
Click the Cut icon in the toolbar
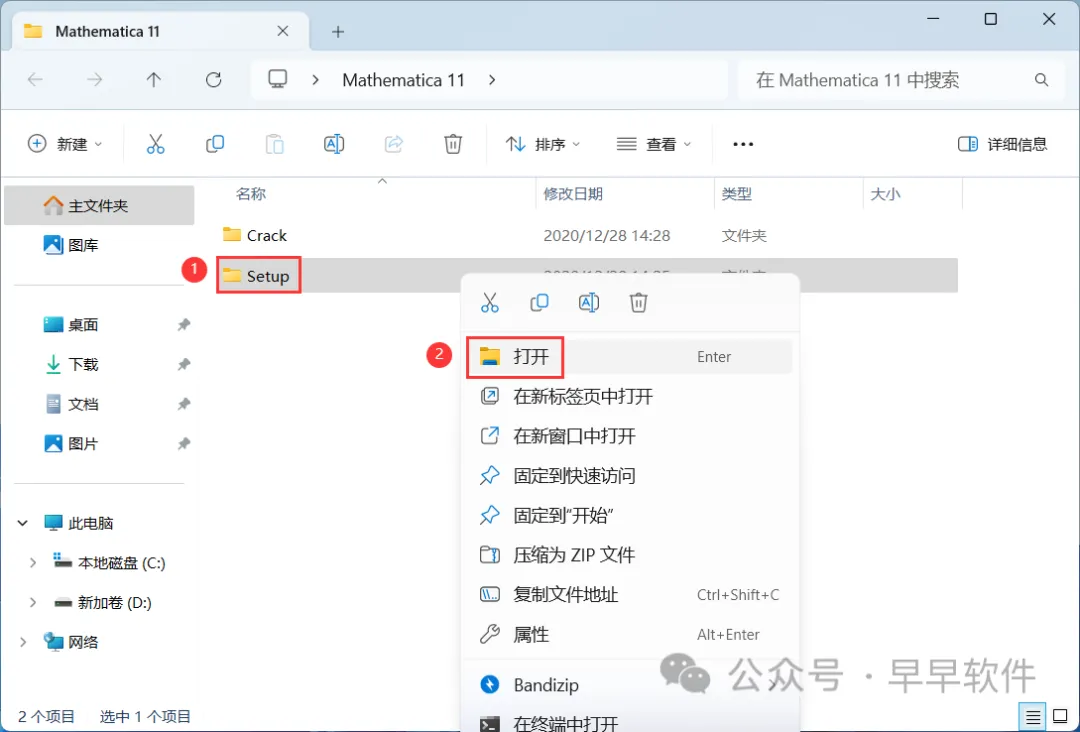pos(156,144)
